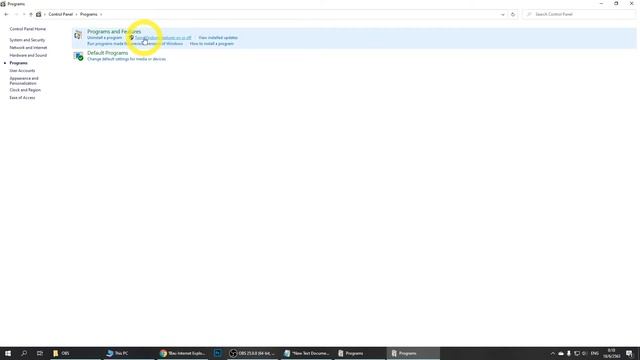The height and width of the screenshot is (360, 640).
Task: Switch to This PC taskbar item
Action: (x=129, y=353)
